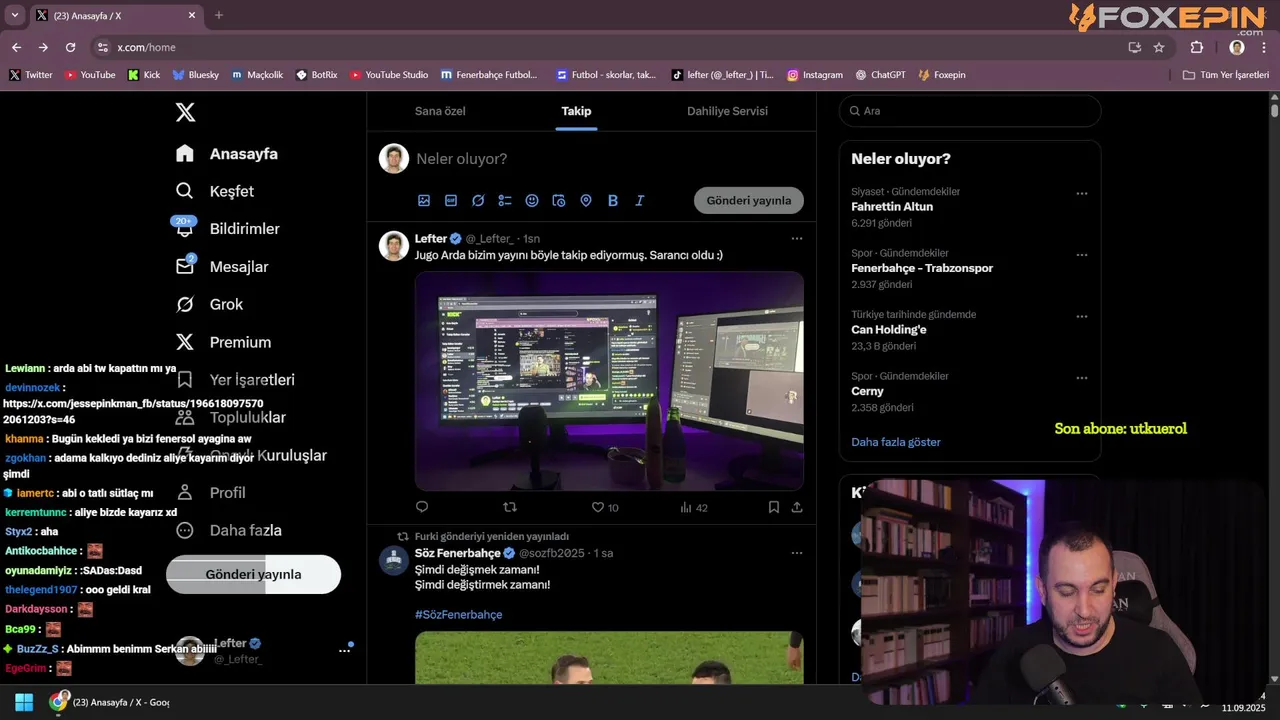Click Daha fazla göster link
Viewport: 1280px width, 720px height.
click(896, 442)
